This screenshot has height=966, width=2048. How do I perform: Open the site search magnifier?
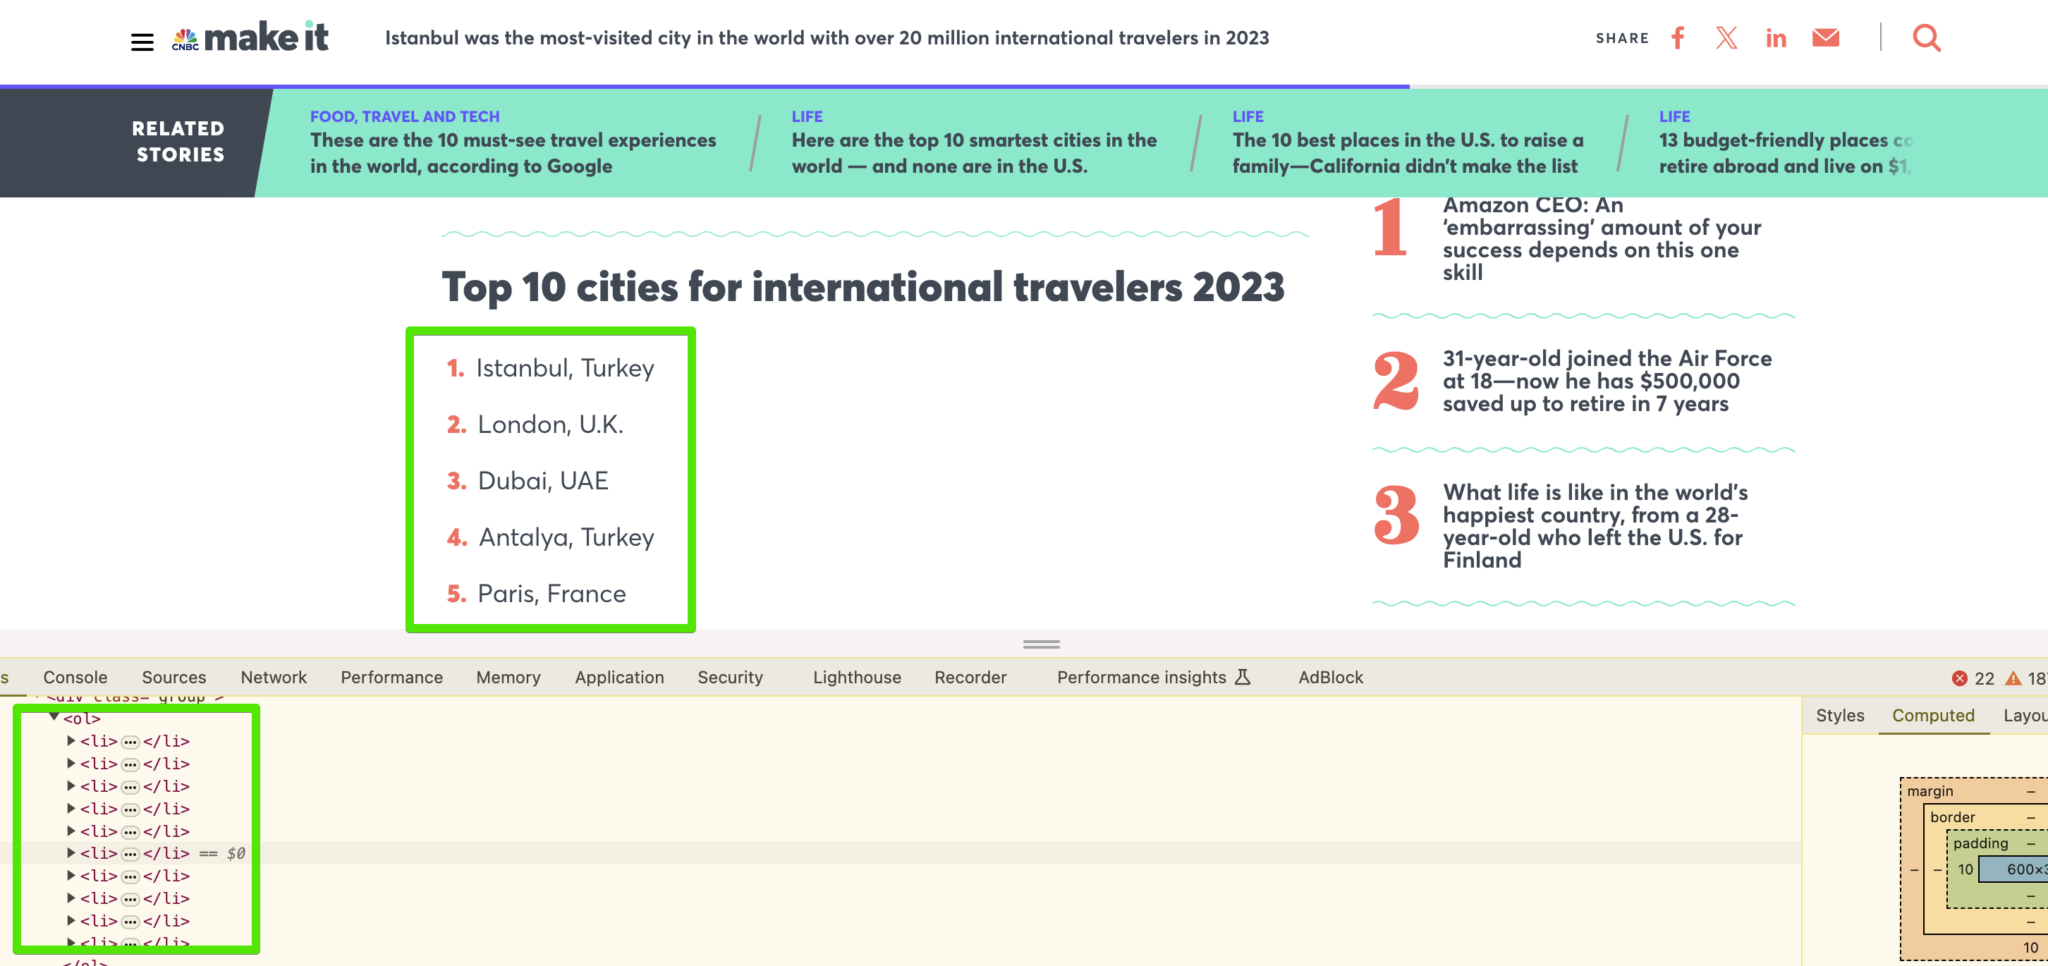[x=1926, y=38]
